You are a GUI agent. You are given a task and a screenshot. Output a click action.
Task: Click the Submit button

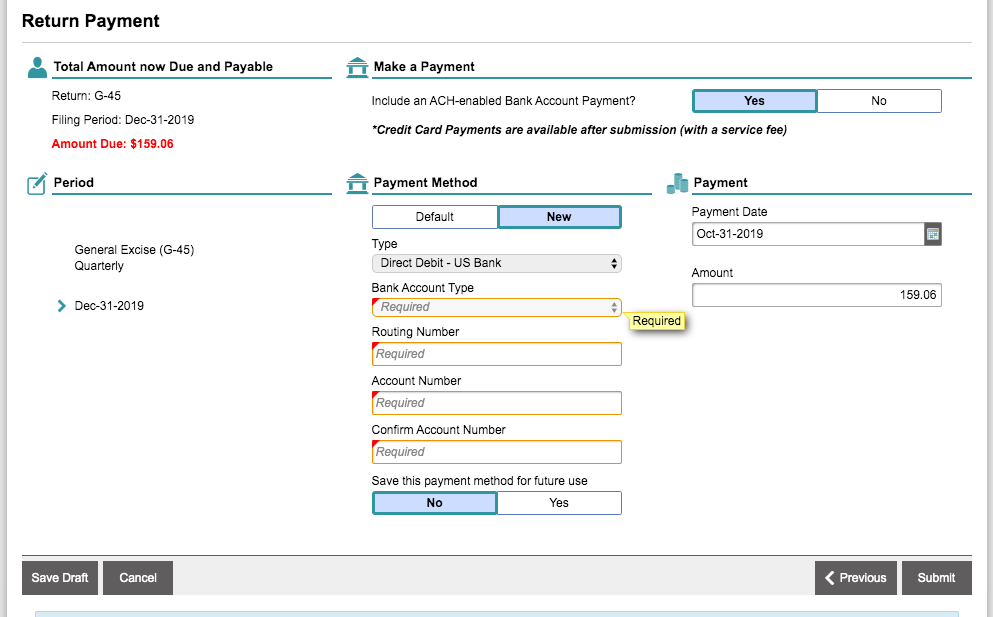[x=936, y=578]
